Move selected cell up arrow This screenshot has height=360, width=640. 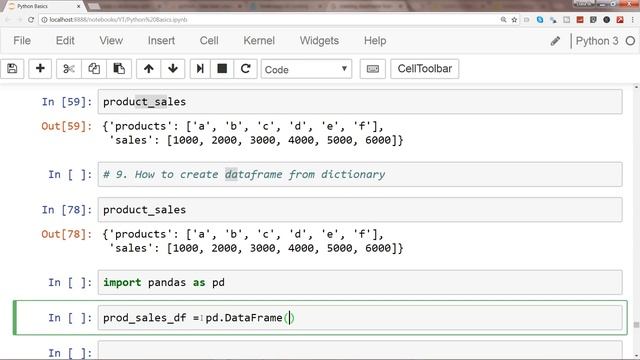[149, 69]
